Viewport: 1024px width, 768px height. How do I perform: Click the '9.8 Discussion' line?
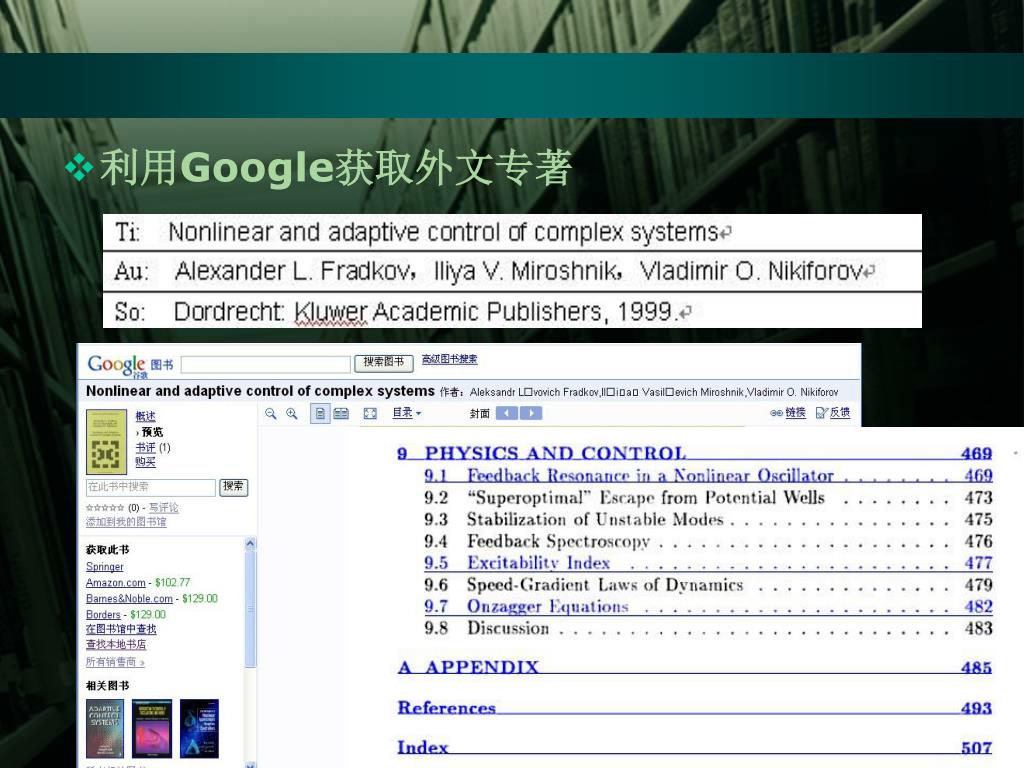[x=708, y=628]
